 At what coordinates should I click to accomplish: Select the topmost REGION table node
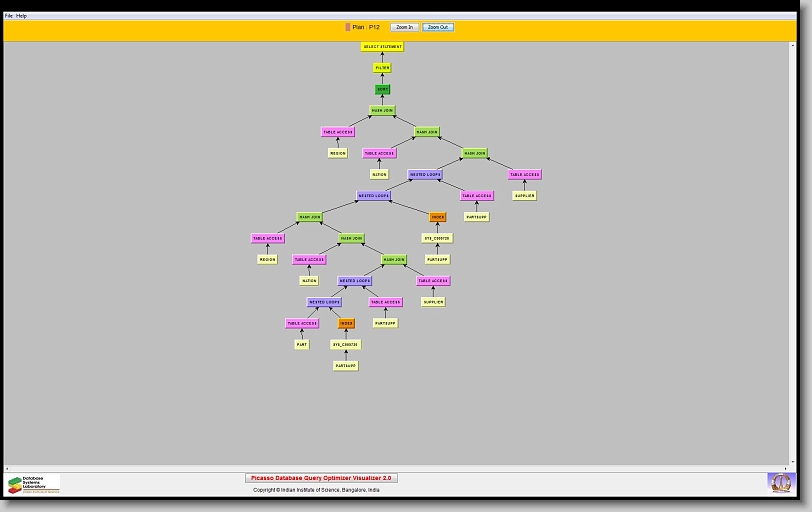pos(338,153)
